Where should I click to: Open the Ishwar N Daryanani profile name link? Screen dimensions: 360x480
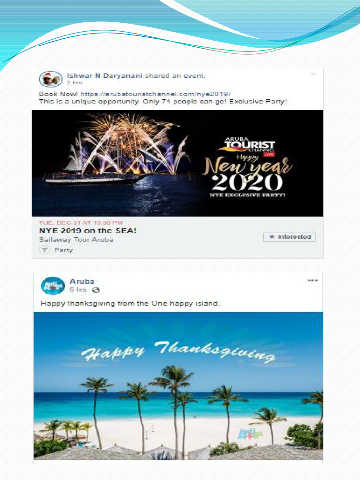pos(104,76)
